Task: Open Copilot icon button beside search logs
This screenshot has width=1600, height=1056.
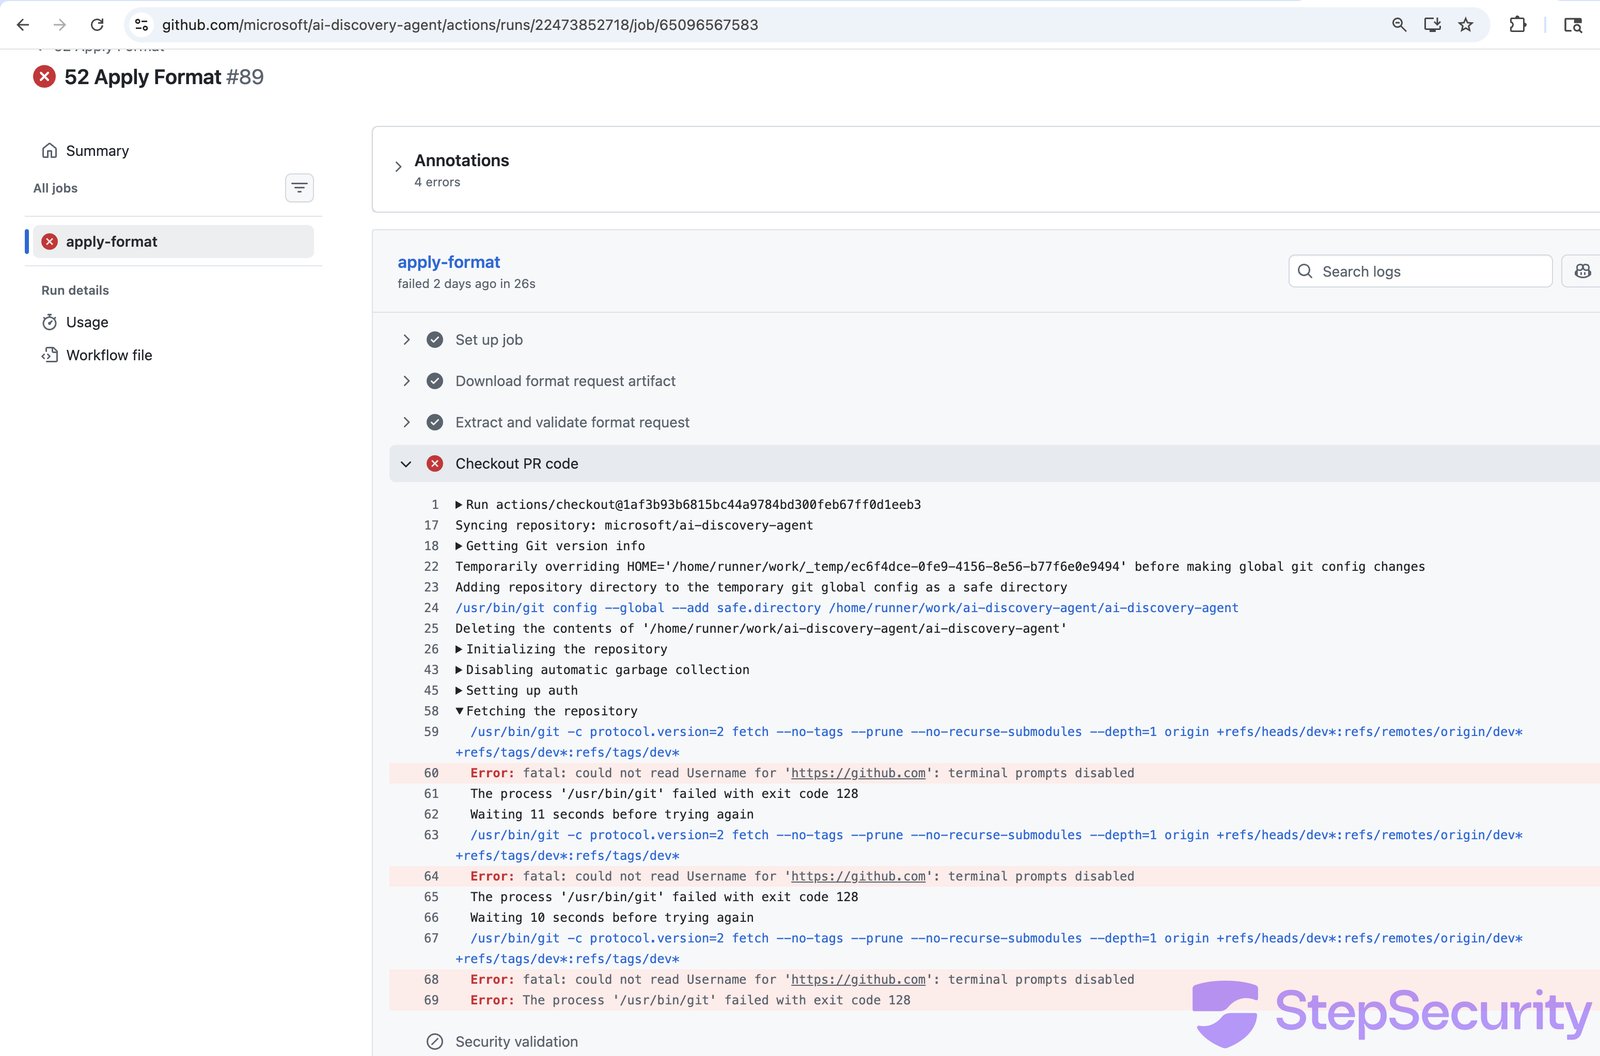Action: tap(1582, 271)
